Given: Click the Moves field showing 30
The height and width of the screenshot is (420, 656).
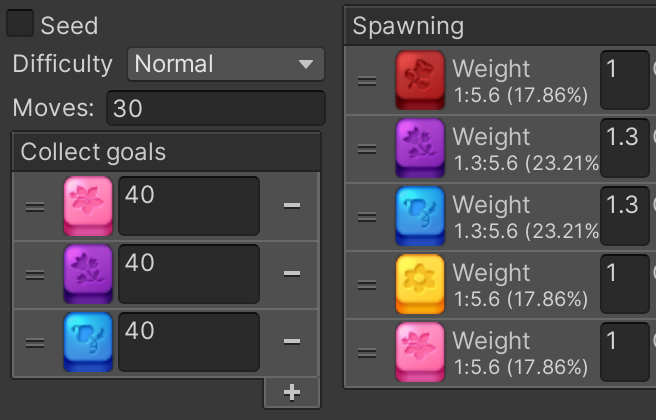Looking at the screenshot, I should pyautogui.click(x=216, y=108).
